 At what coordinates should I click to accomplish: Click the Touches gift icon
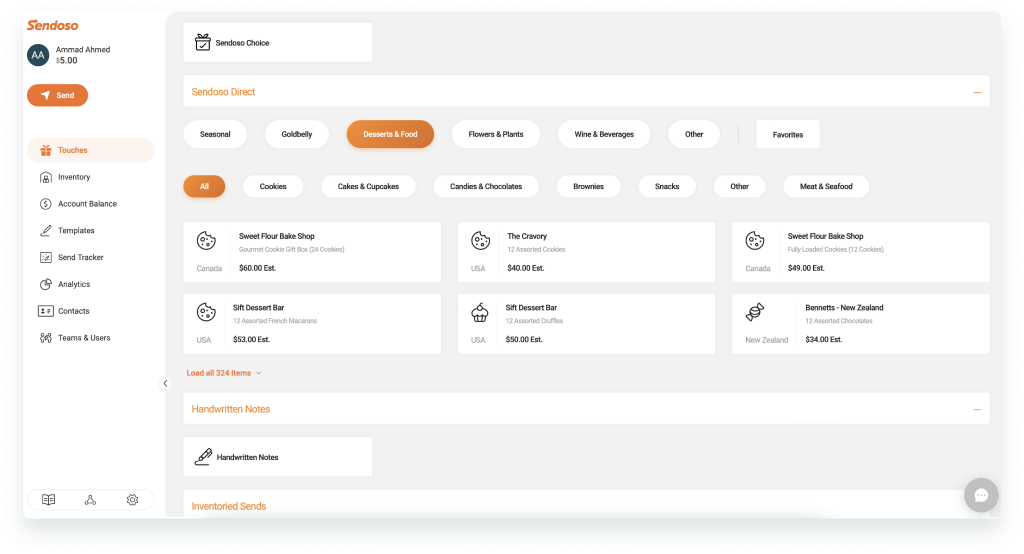[x=46, y=150]
